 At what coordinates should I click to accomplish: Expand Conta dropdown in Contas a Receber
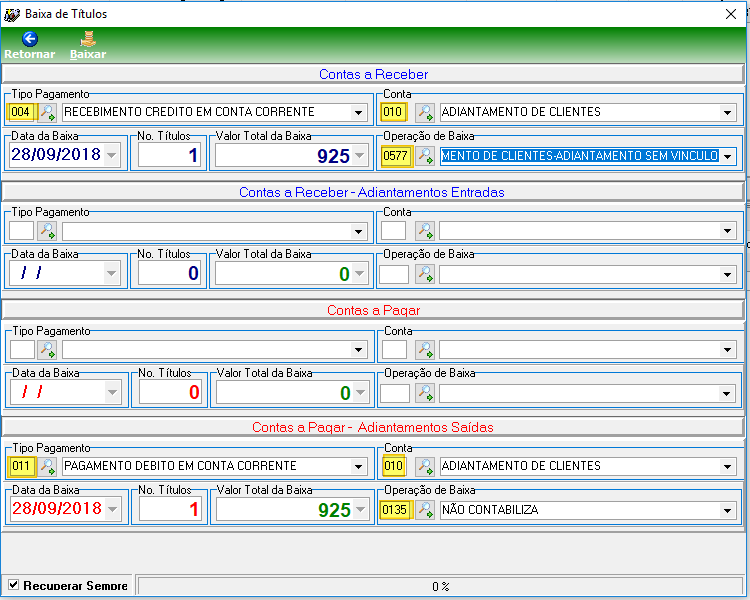pos(727,112)
